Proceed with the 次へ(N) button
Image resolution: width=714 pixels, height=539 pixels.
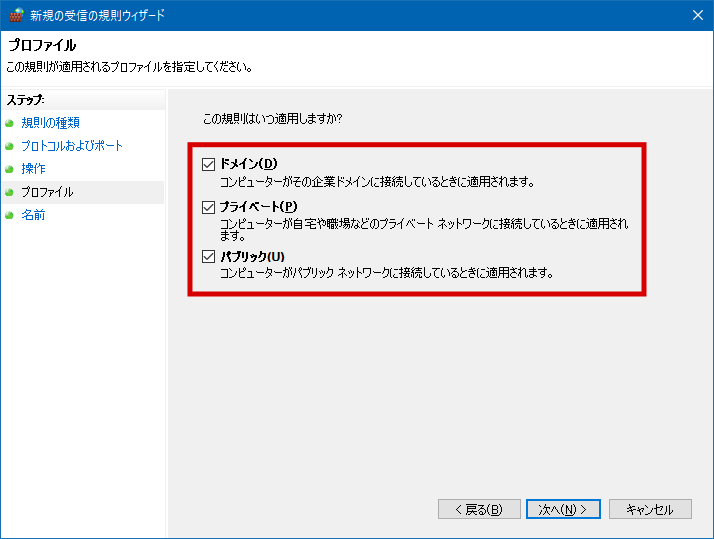(563, 509)
